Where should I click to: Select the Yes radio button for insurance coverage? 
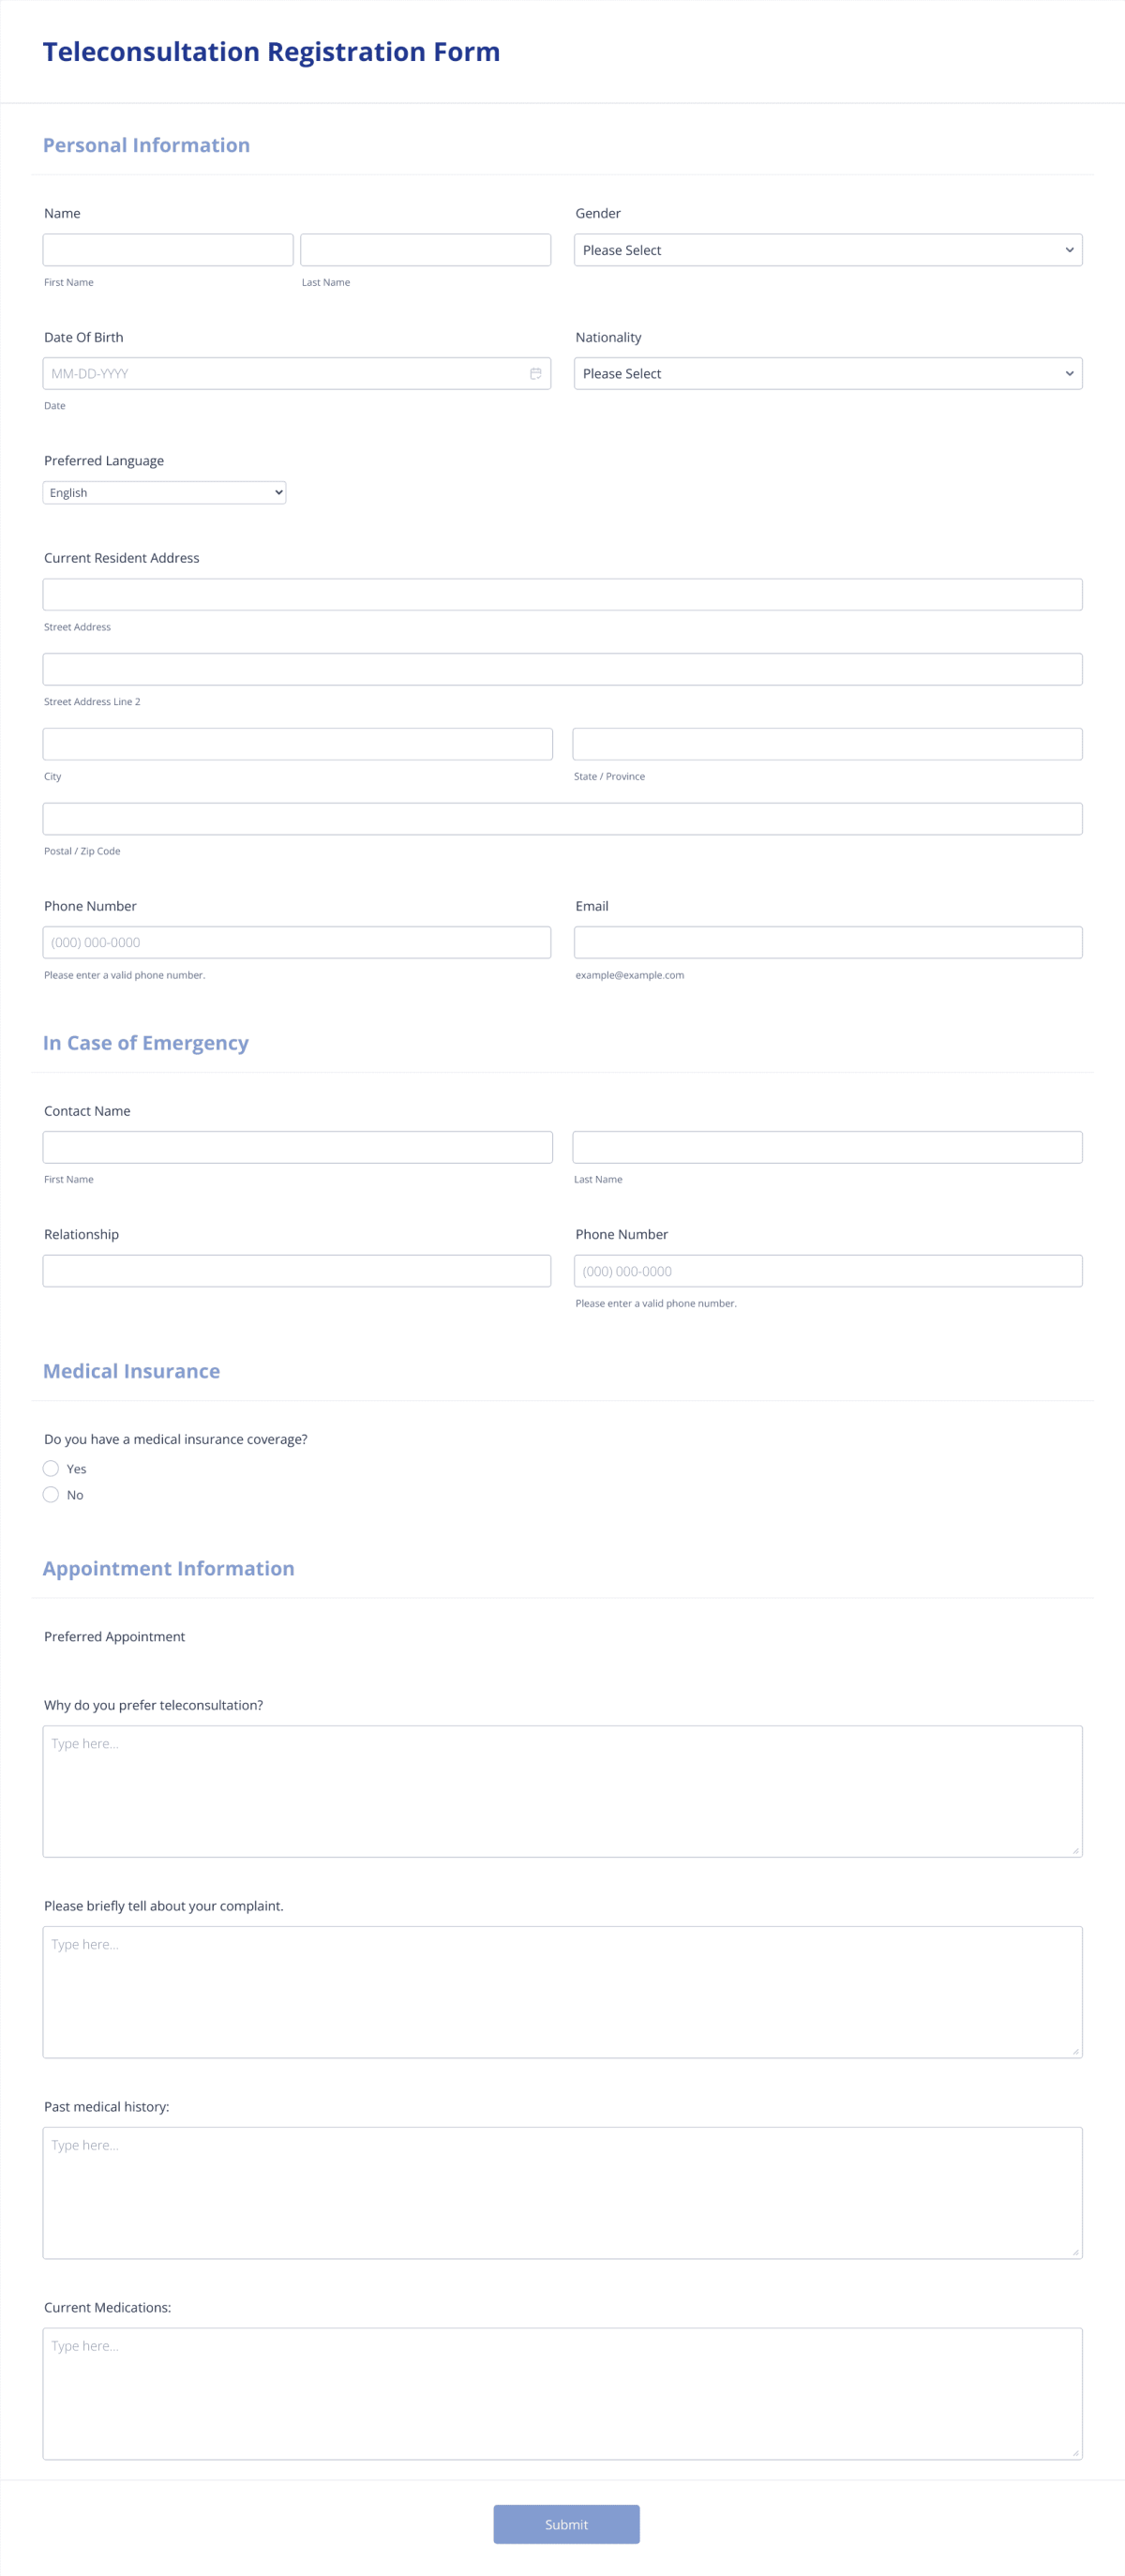(51, 1468)
